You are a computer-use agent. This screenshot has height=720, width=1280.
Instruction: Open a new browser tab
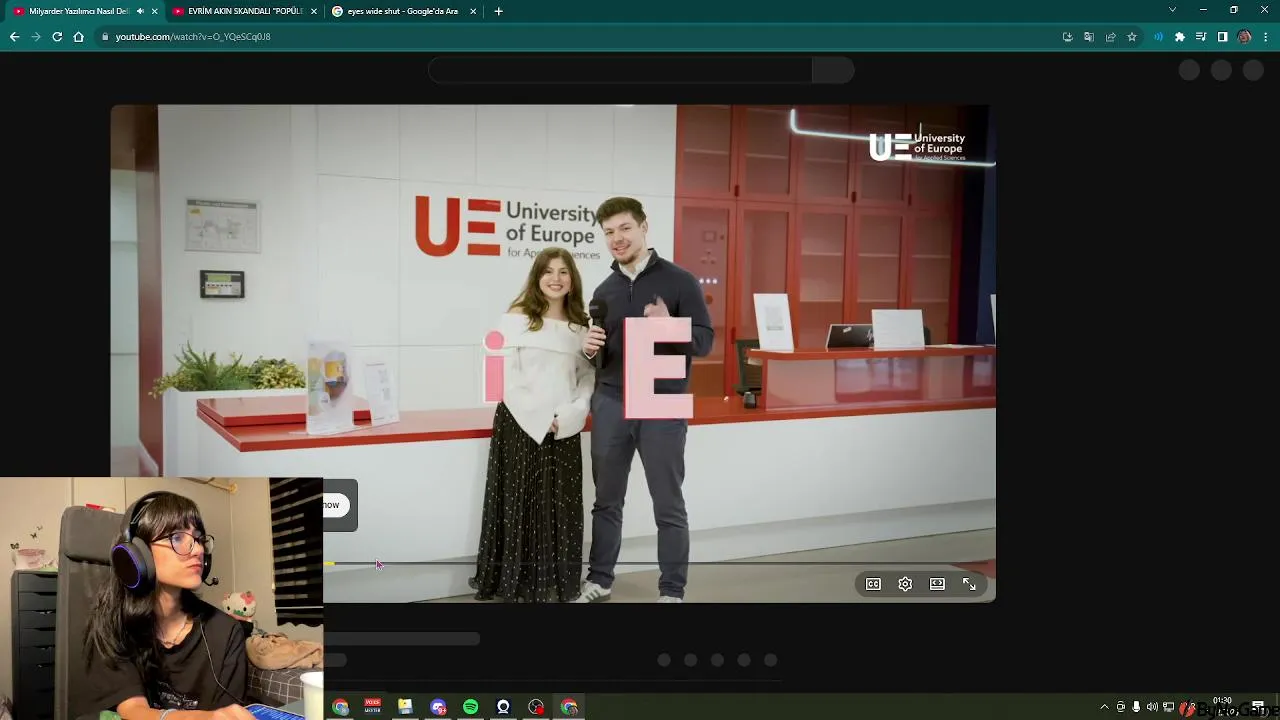(498, 11)
